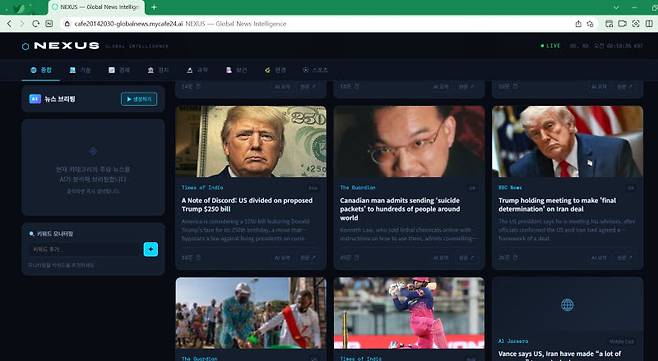Open the browser's web capture window icon
This screenshot has height=361, width=658.
(x=609, y=24)
